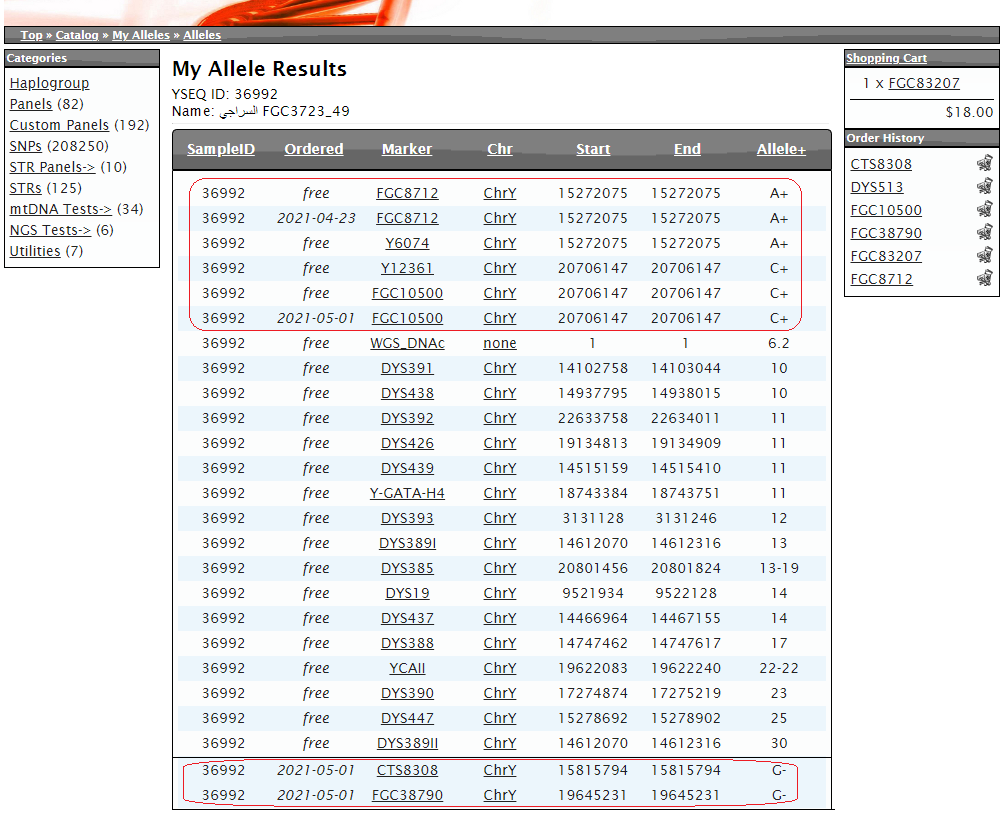Open the Haplogroup category
The image size is (1006, 820).
click(49, 83)
